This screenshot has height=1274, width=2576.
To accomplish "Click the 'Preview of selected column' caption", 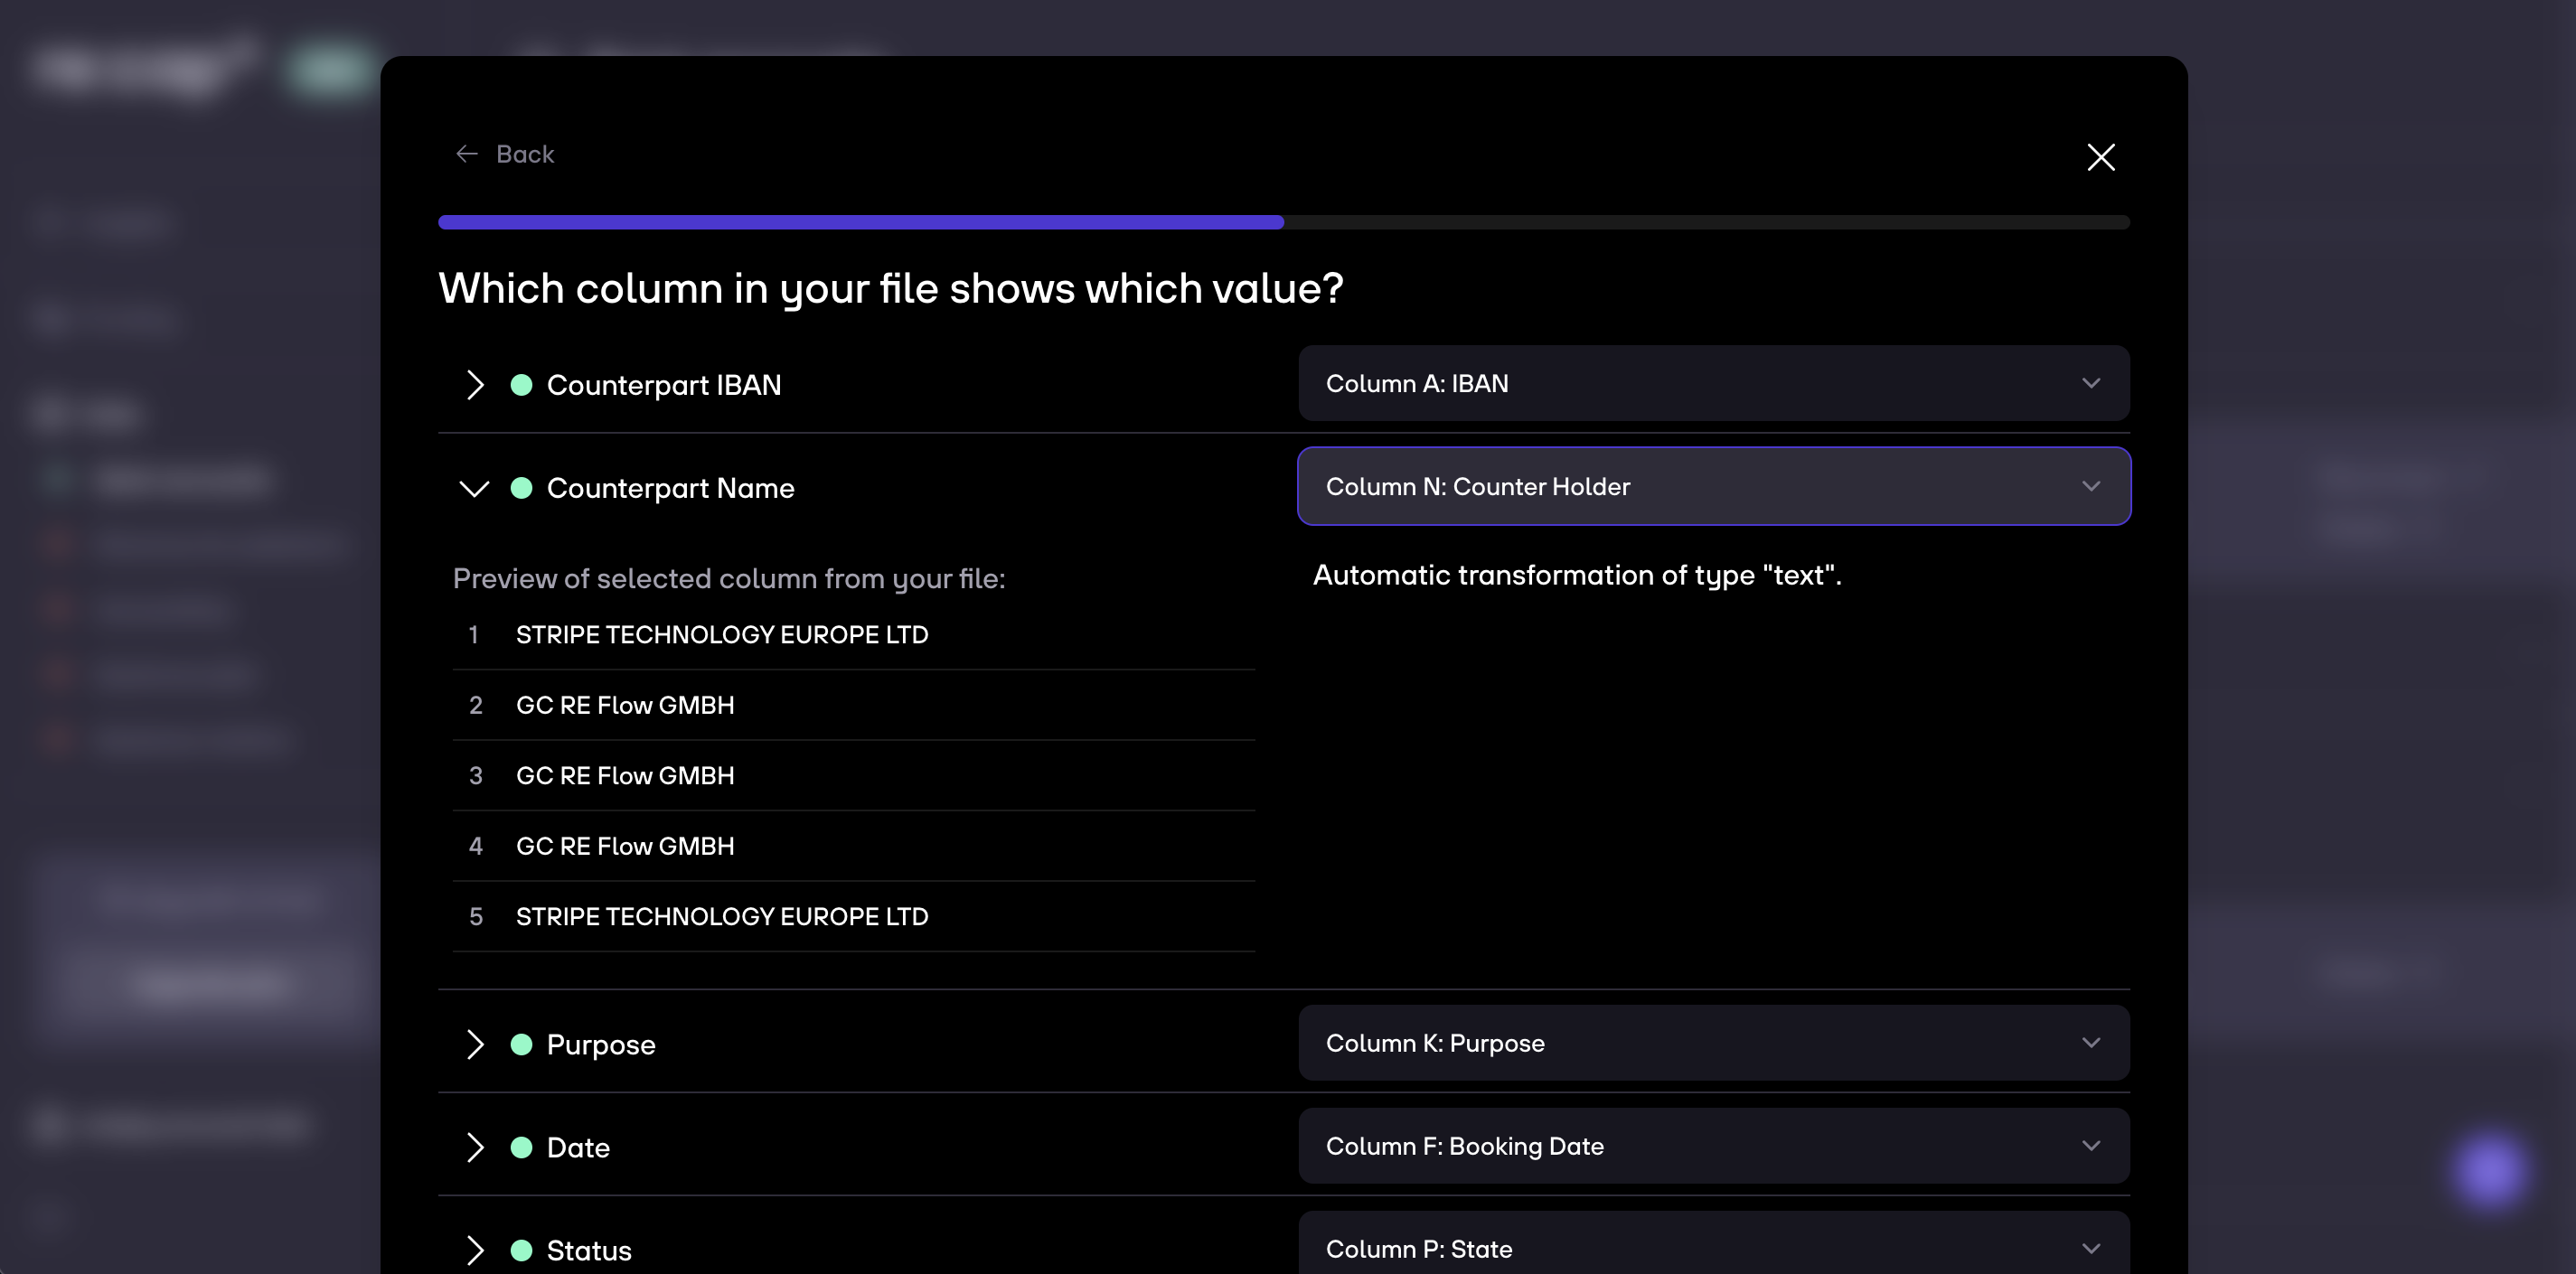I will click(x=729, y=578).
